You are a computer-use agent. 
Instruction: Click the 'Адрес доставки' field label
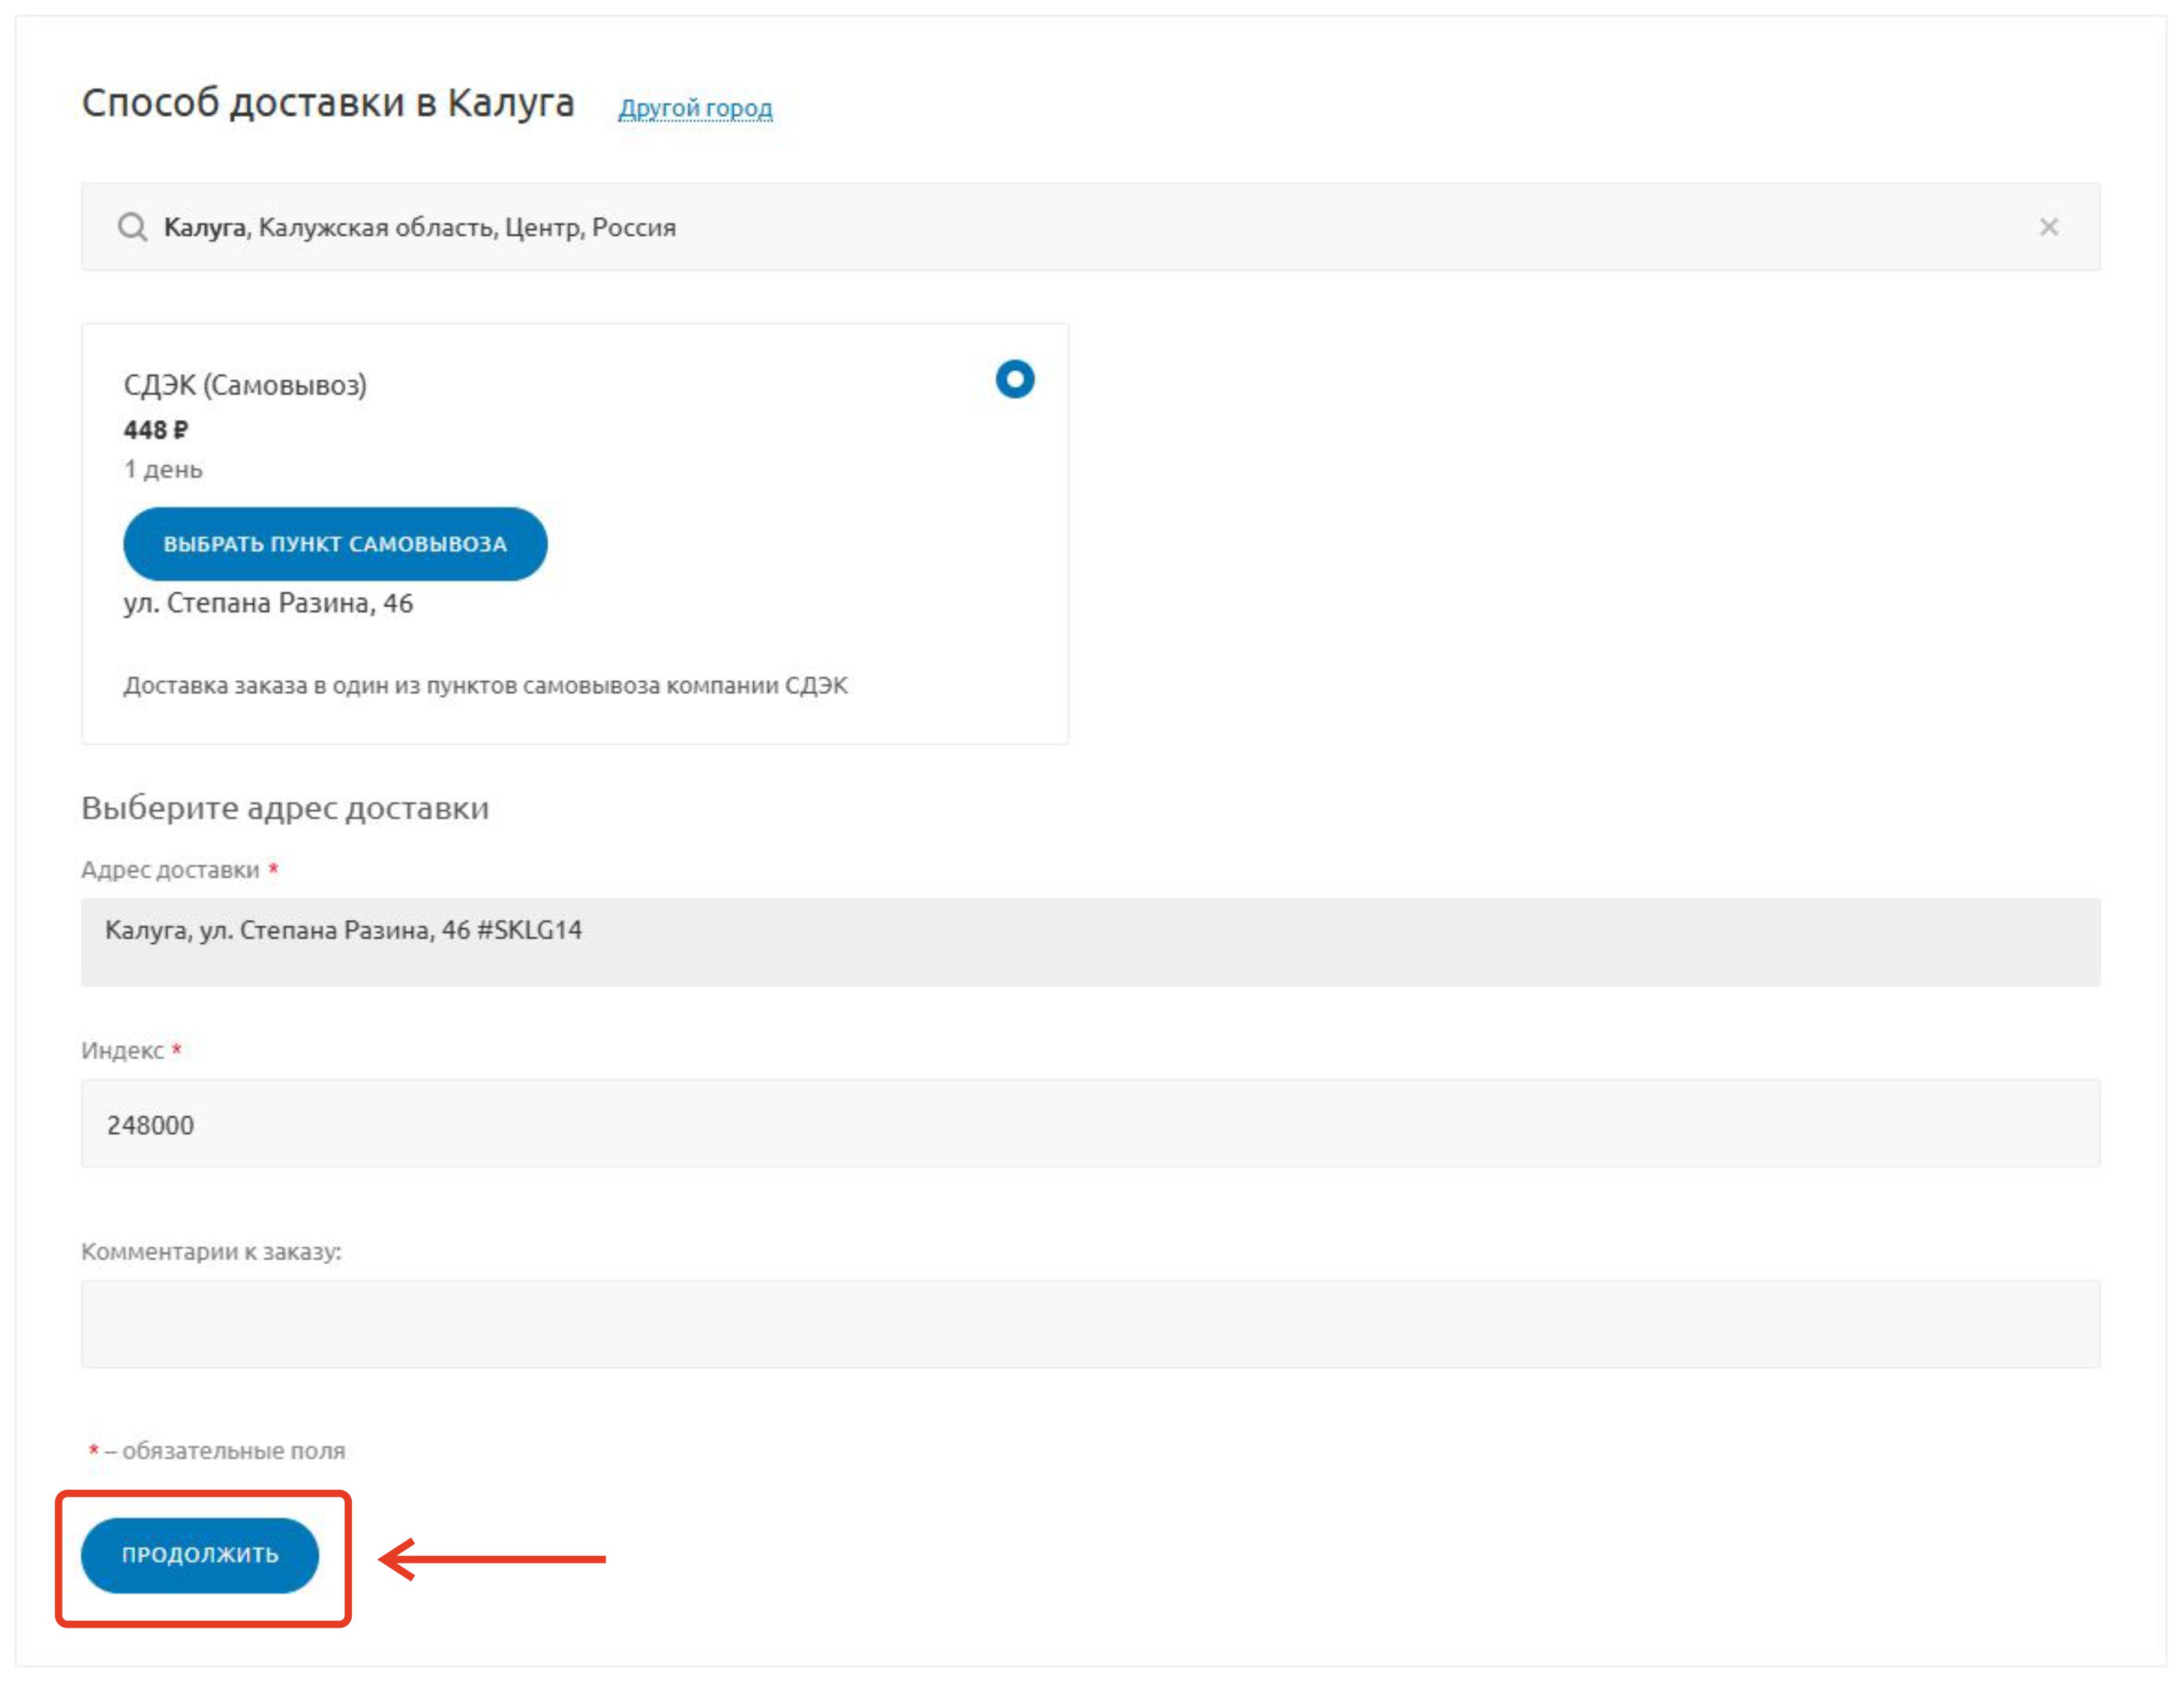170,870
